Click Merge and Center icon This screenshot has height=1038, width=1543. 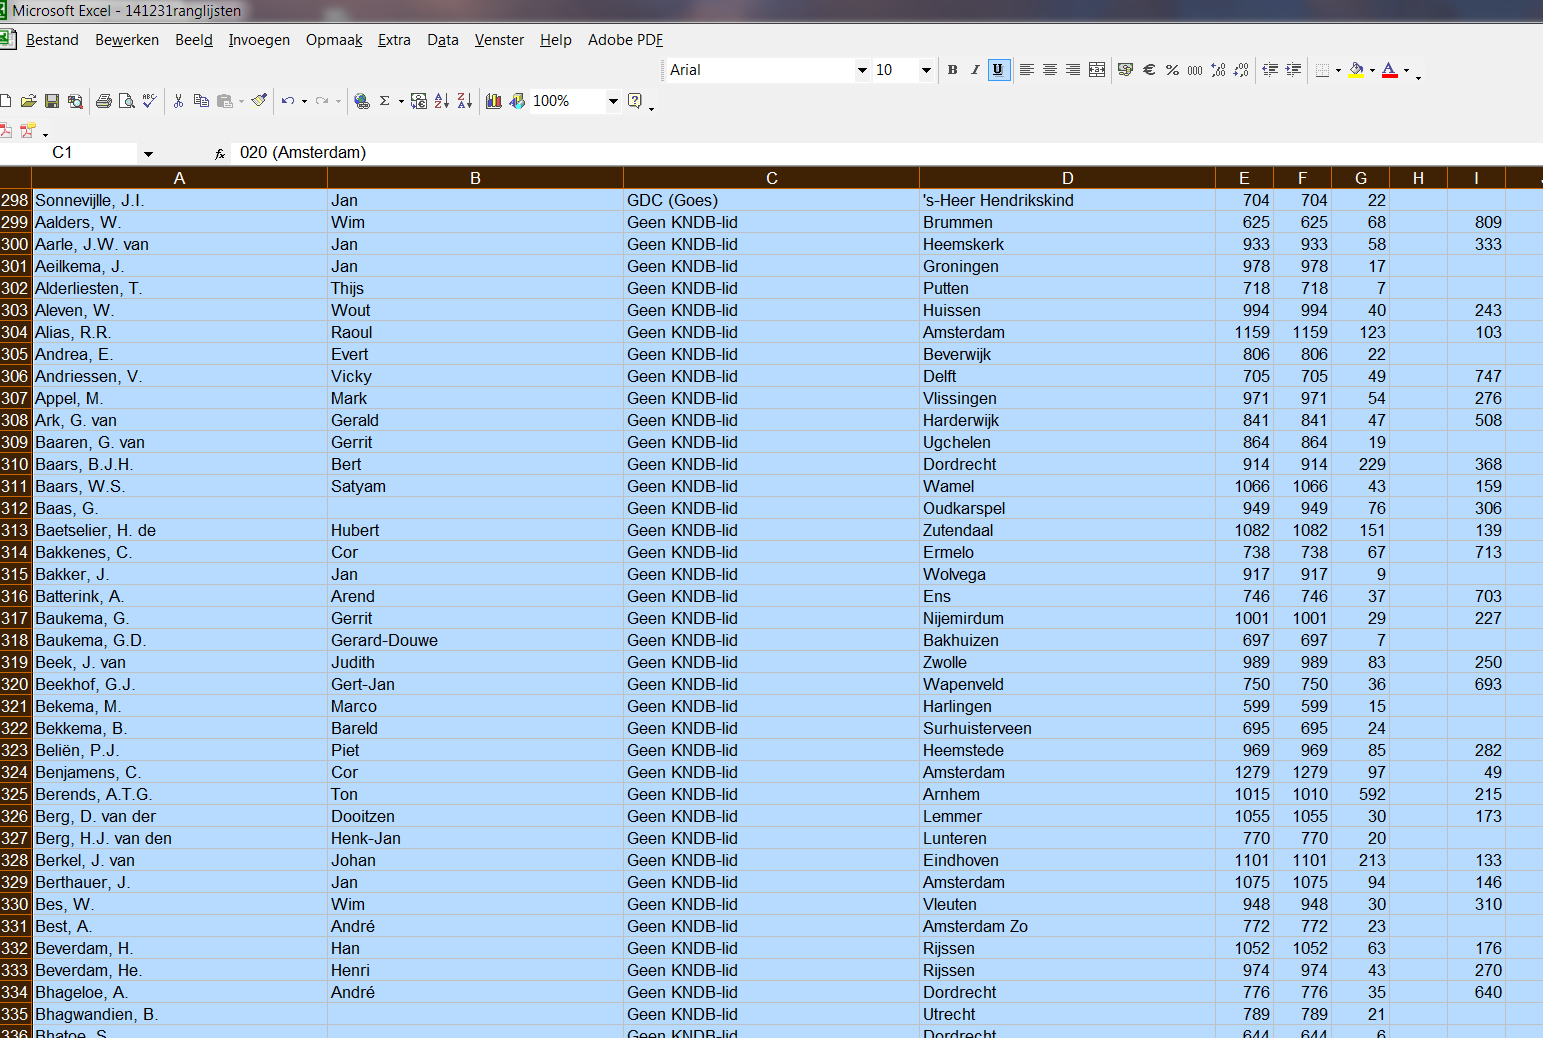pos(1097,70)
